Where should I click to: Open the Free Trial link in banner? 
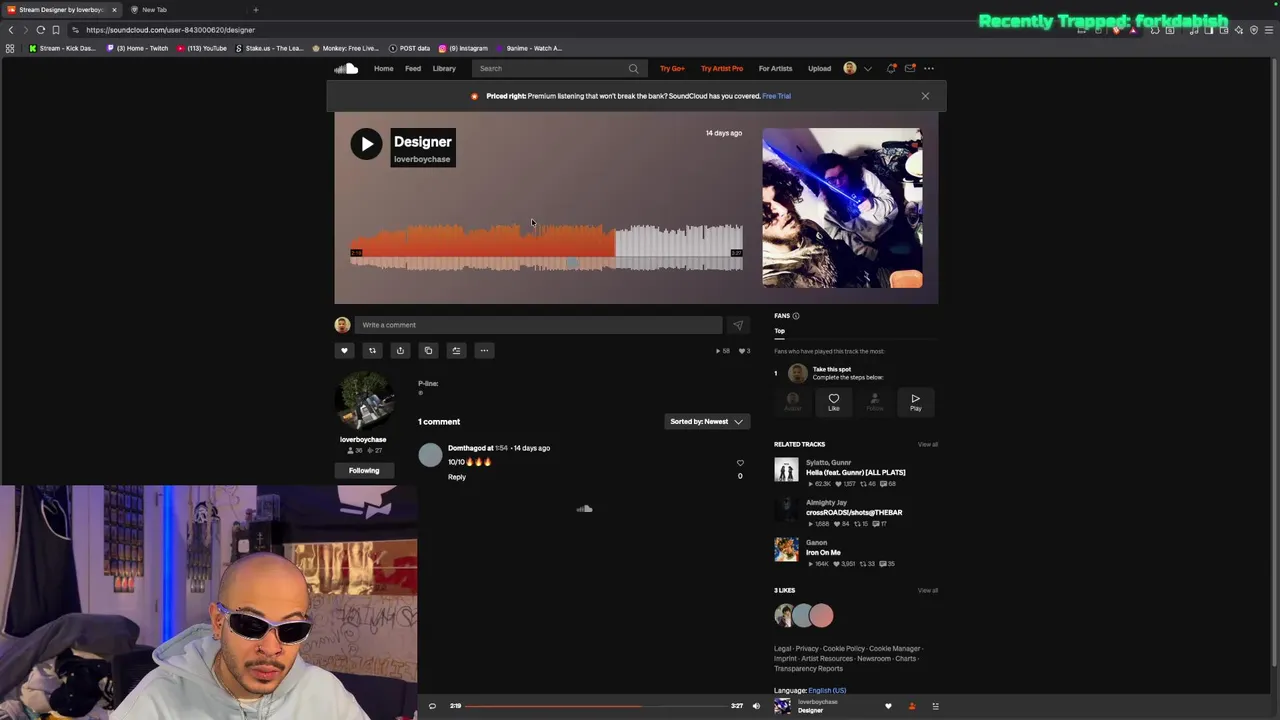(776, 96)
